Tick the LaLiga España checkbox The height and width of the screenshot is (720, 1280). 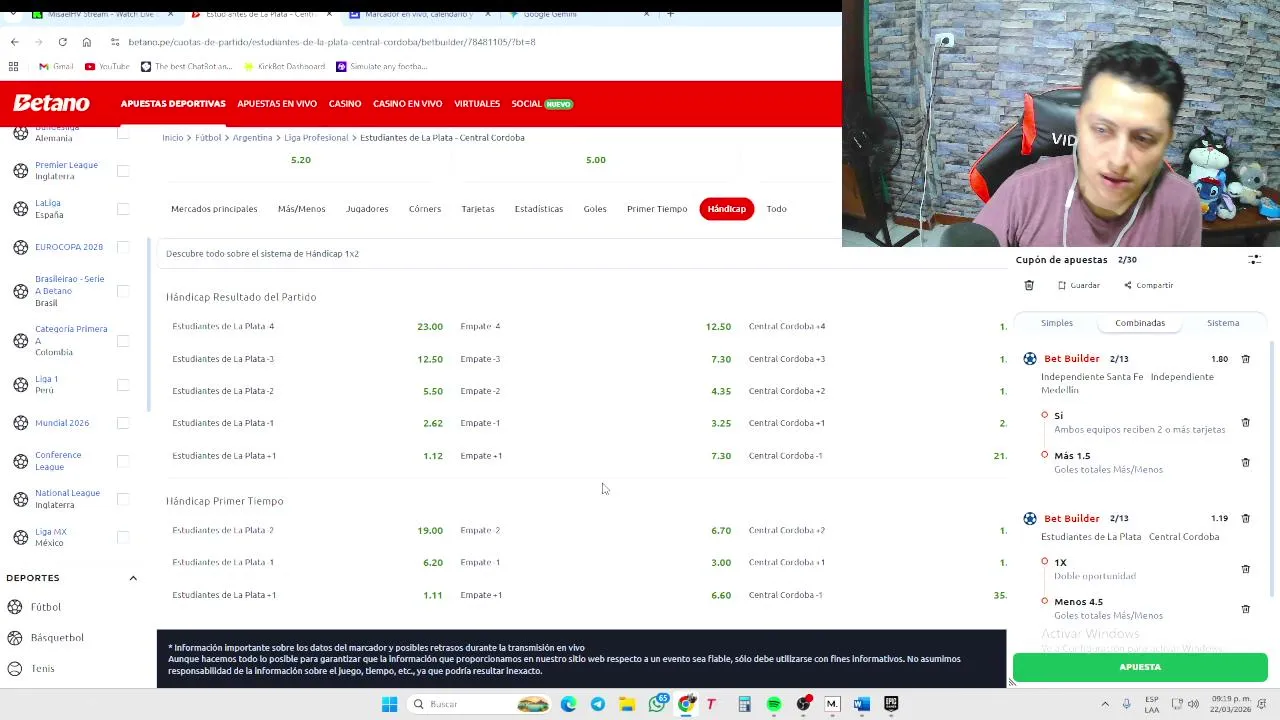pyautogui.click(x=123, y=209)
